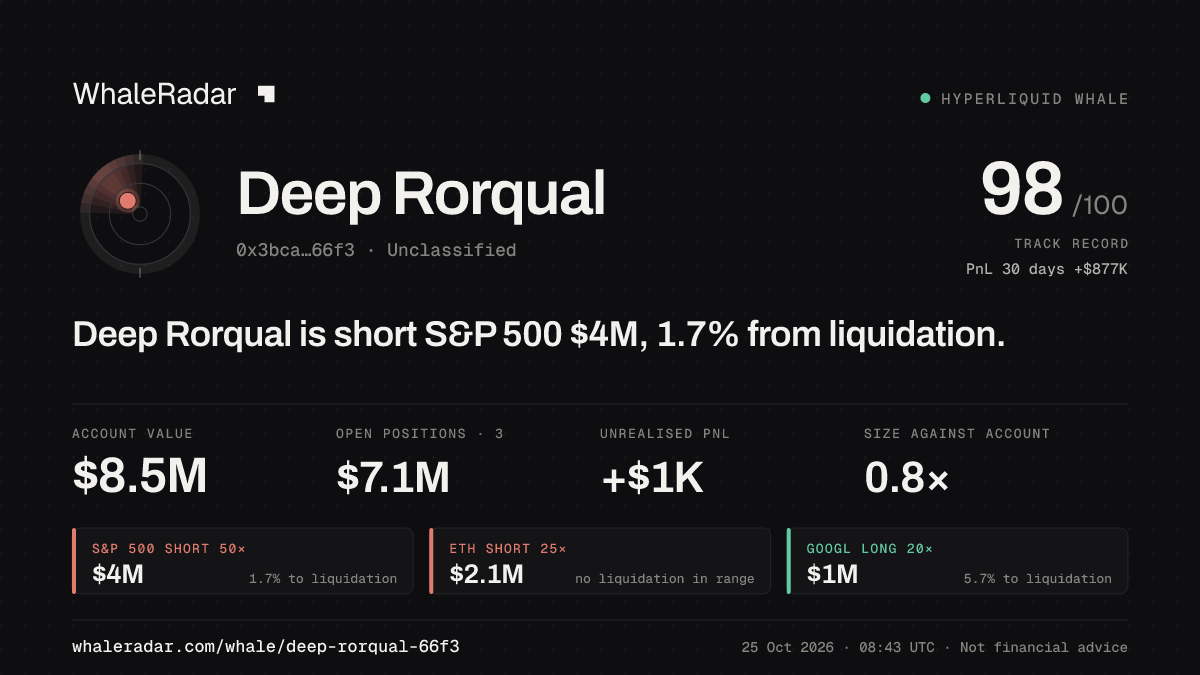This screenshot has height=675, width=1200.
Task: Click the radar avatar graphic
Action: pos(140,213)
